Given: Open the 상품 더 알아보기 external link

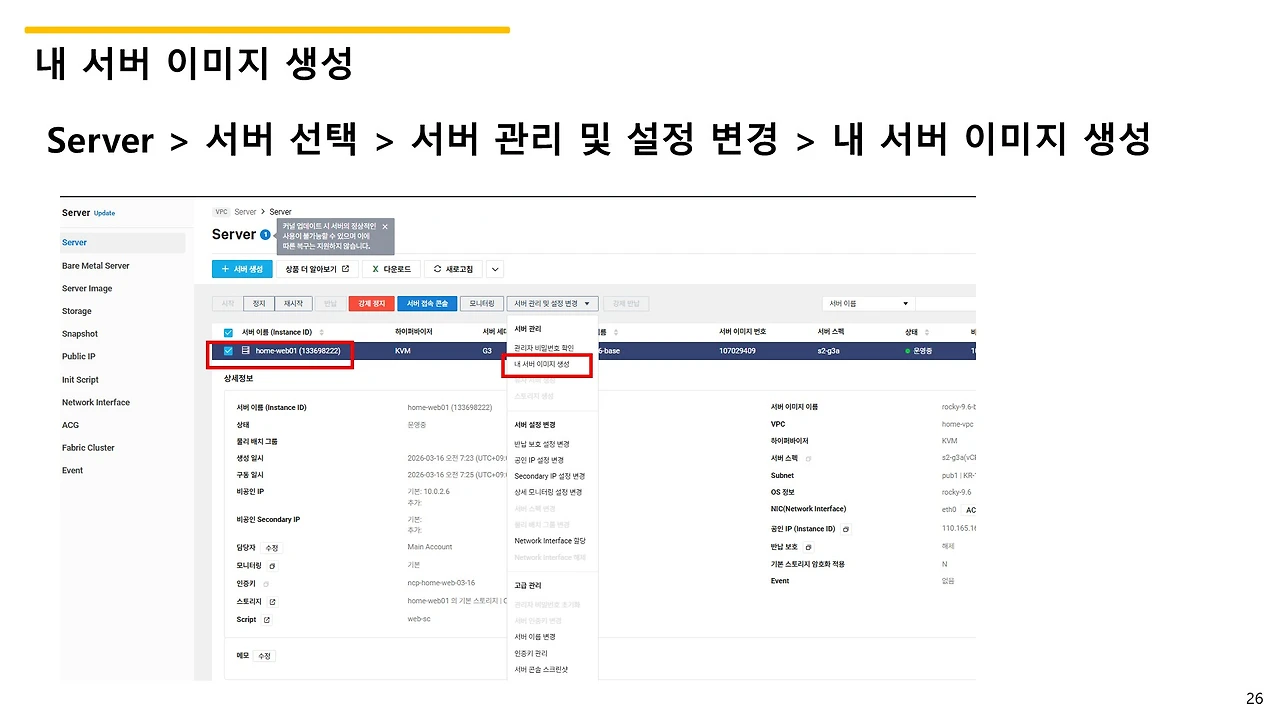Looking at the screenshot, I should tap(319, 269).
